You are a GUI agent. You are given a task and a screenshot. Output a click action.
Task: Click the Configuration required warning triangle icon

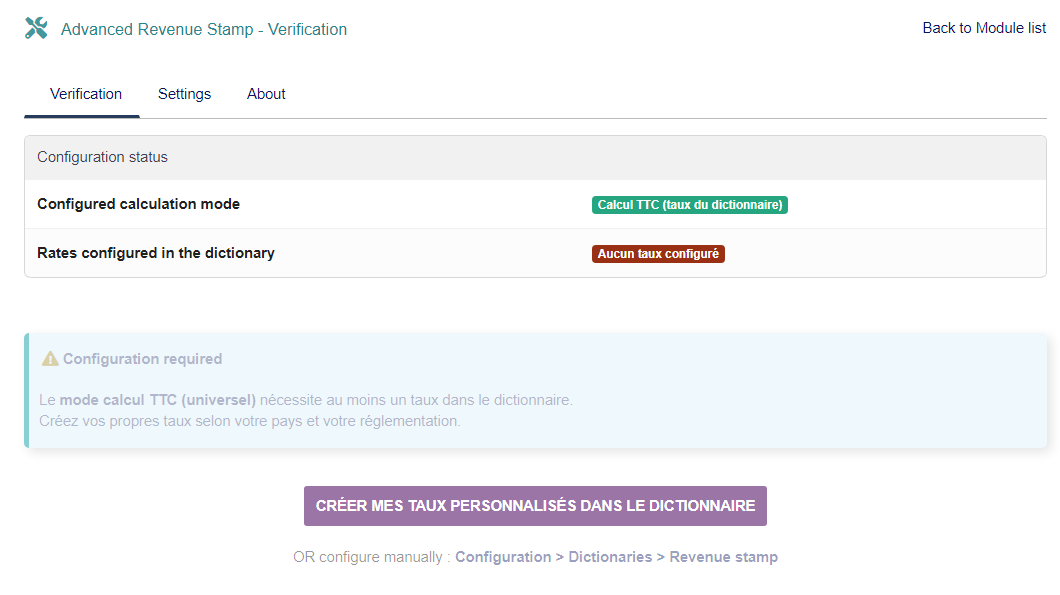(50, 358)
